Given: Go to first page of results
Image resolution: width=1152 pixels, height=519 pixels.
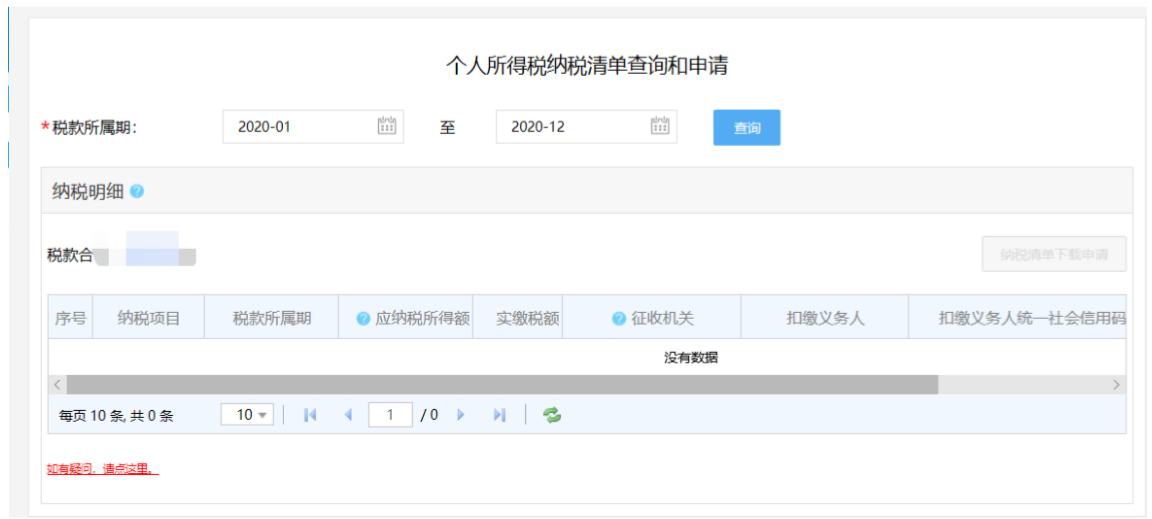Looking at the screenshot, I should click(310, 415).
